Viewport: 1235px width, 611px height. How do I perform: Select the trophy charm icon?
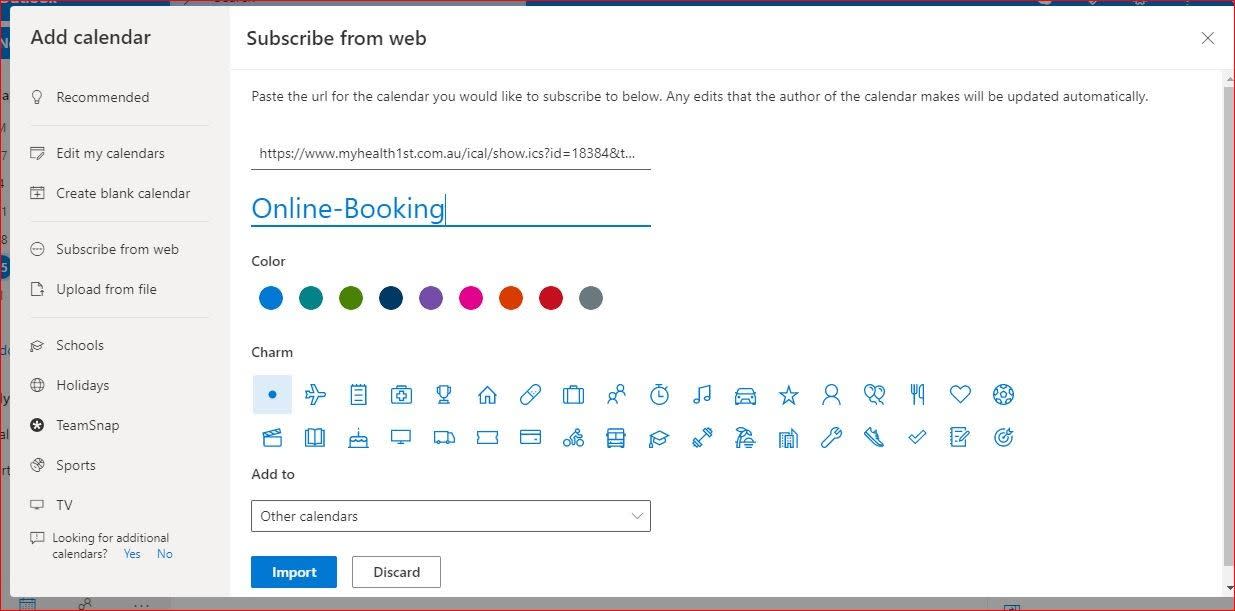pos(444,395)
